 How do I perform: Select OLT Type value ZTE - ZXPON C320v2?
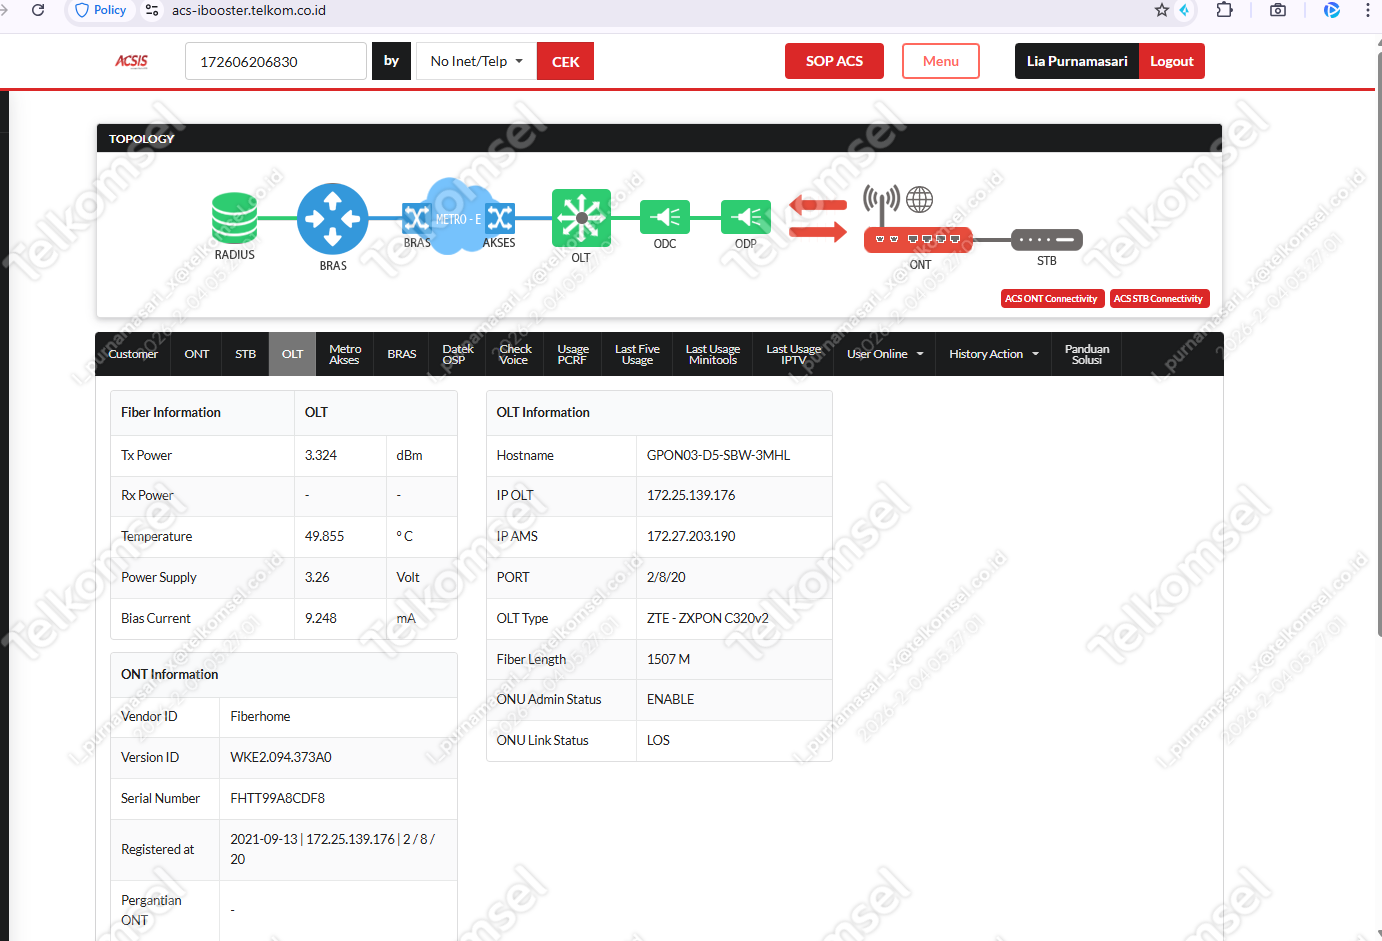pyautogui.click(x=708, y=618)
